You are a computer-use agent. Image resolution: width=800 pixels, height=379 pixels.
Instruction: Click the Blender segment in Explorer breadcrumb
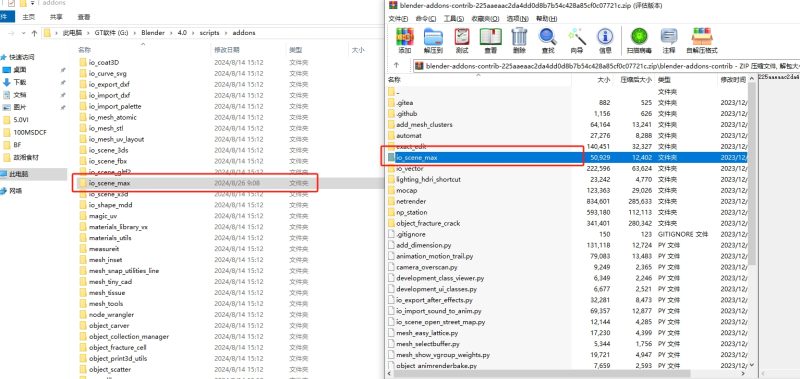coord(153,33)
